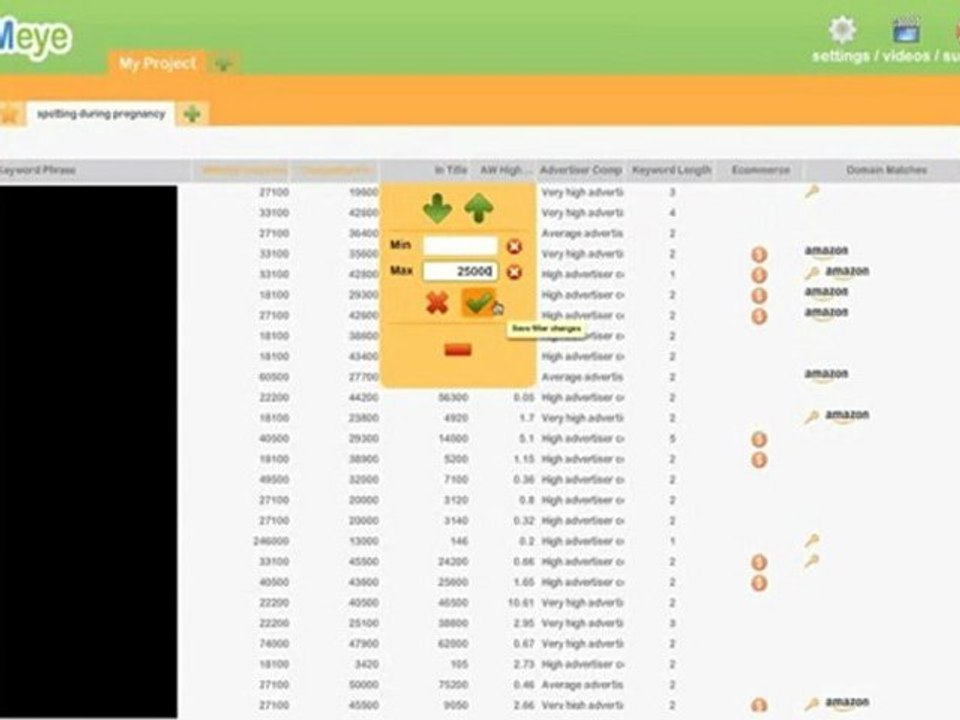Click the ecommerce coin in the 40500 / 43600 row
The image size is (960, 720).
pyautogui.click(x=759, y=583)
